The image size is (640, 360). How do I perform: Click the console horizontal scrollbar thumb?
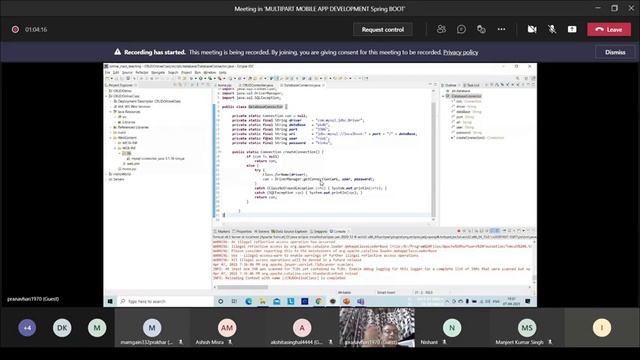[x=242, y=287]
